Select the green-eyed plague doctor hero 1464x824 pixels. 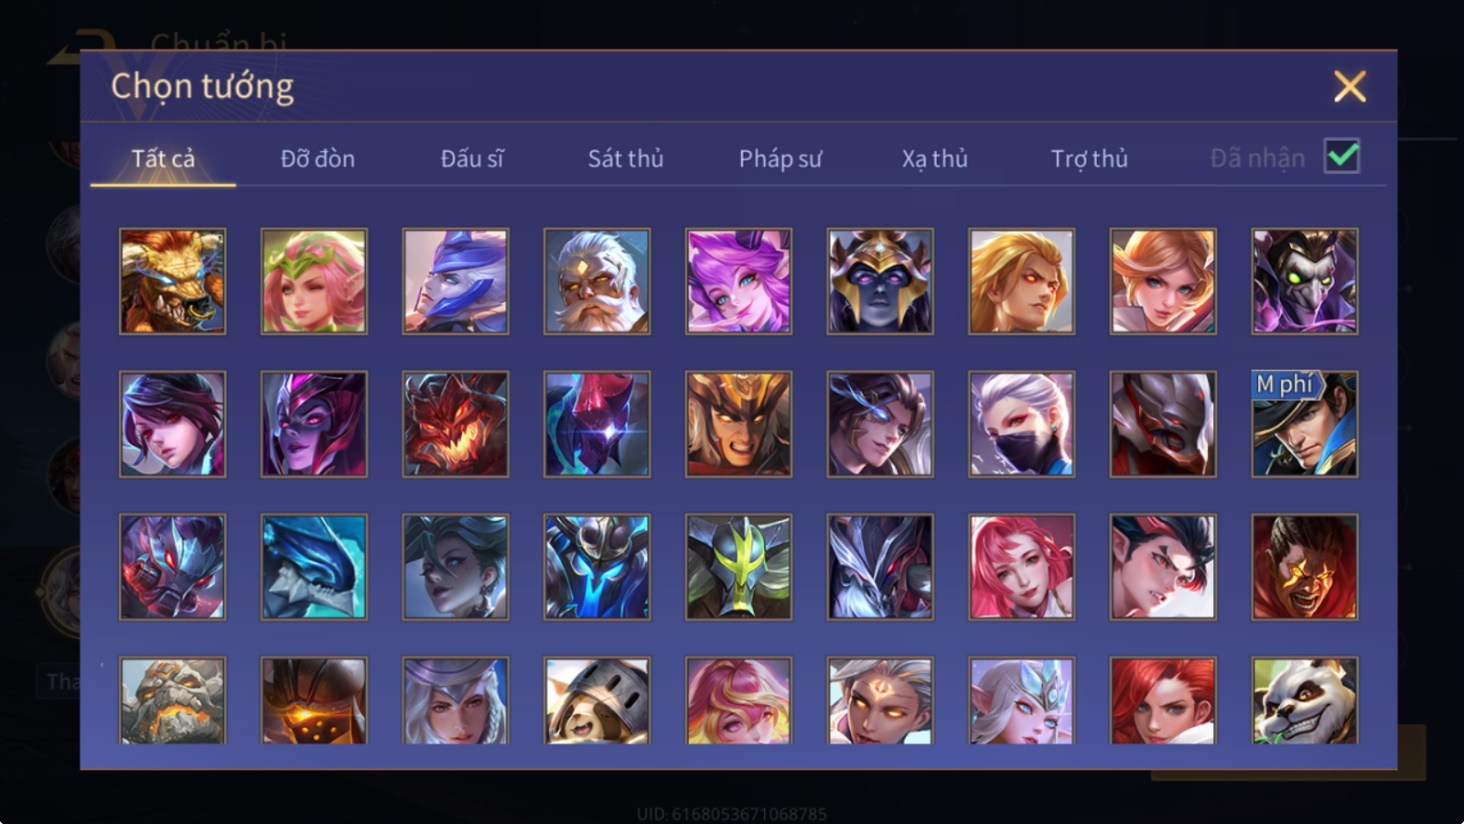click(x=1304, y=281)
